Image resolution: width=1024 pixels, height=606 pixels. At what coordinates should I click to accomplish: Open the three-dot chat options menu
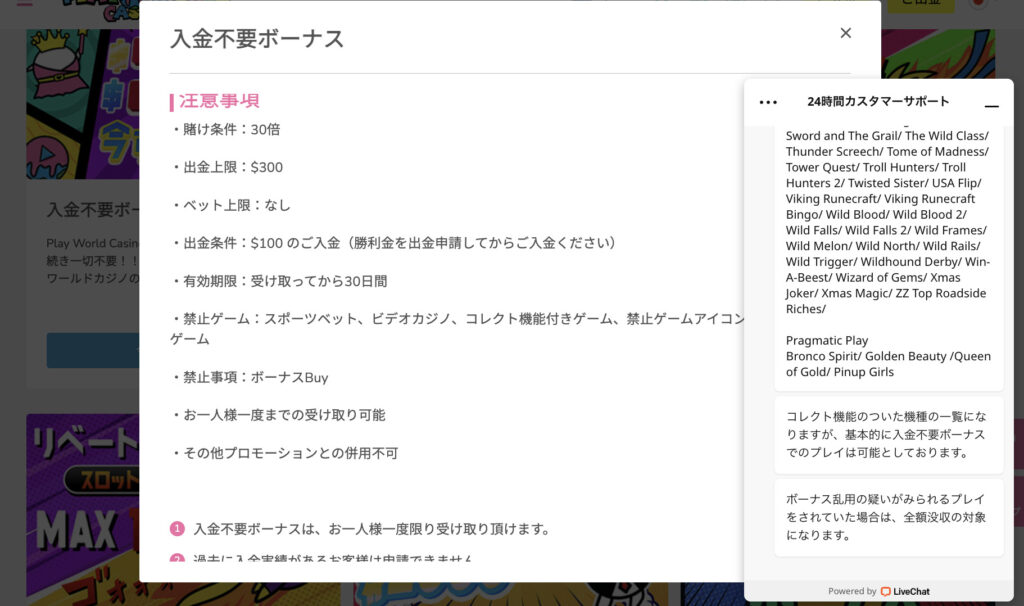click(x=768, y=102)
